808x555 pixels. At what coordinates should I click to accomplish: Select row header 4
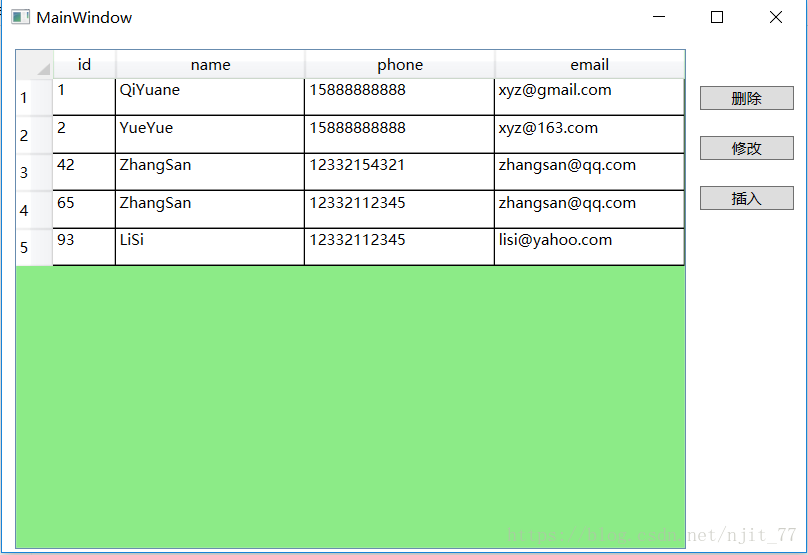pyautogui.click(x=35, y=210)
